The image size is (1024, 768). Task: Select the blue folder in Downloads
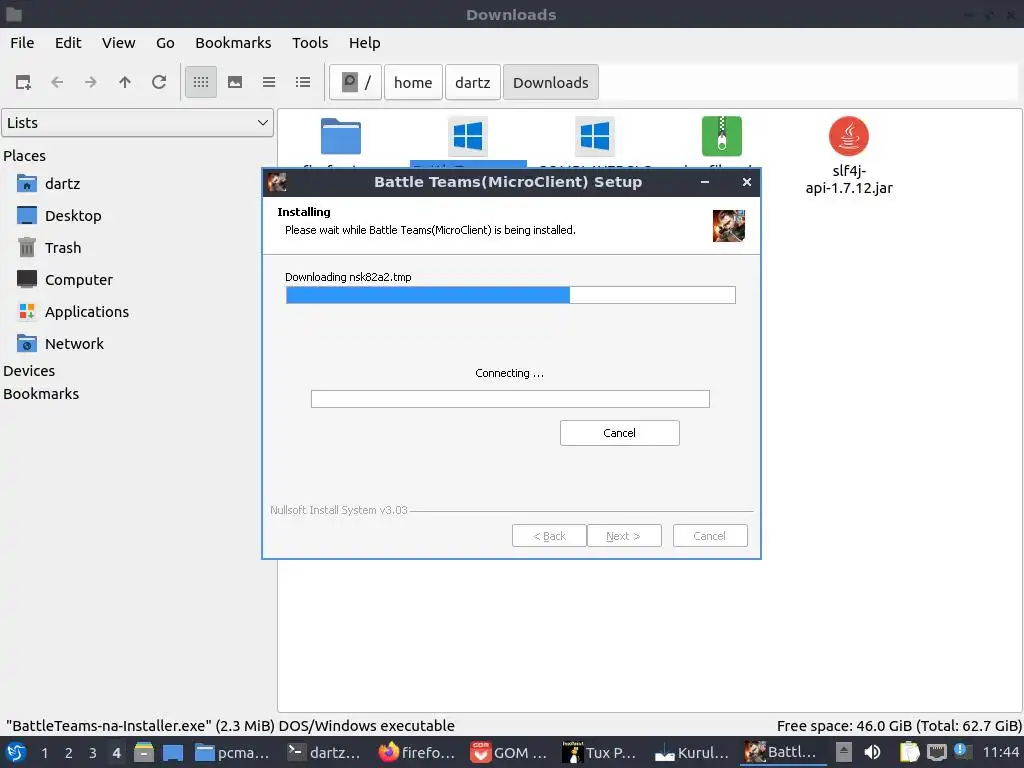tap(341, 136)
